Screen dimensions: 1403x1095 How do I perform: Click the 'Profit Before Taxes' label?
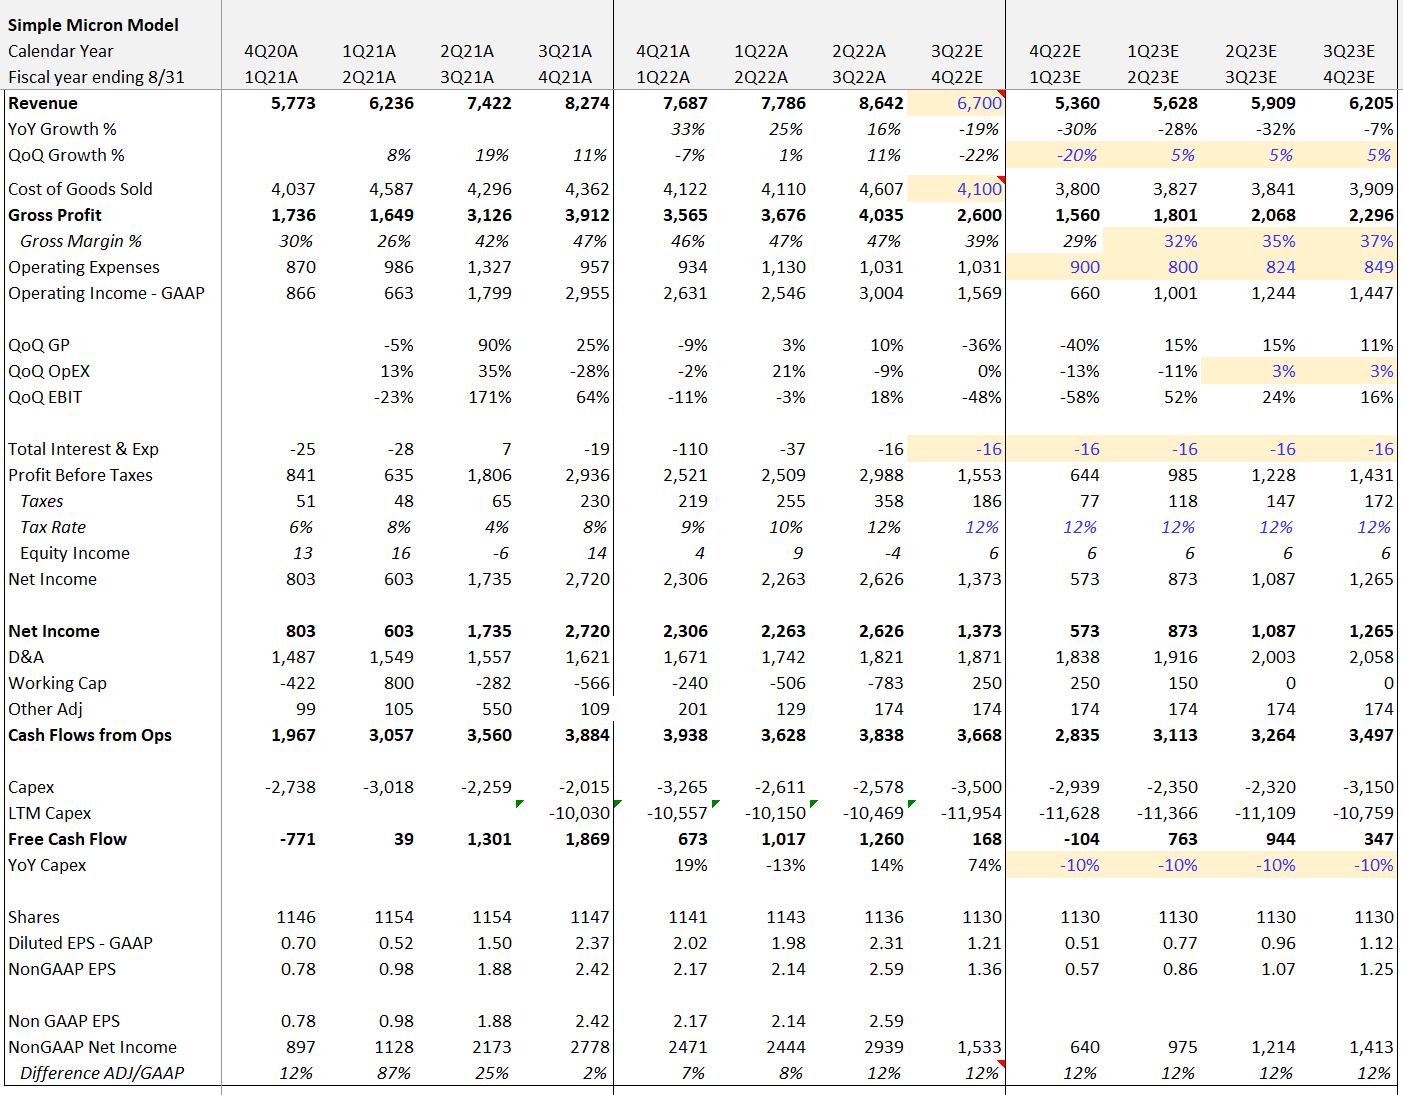pyautogui.click(x=80, y=475)
